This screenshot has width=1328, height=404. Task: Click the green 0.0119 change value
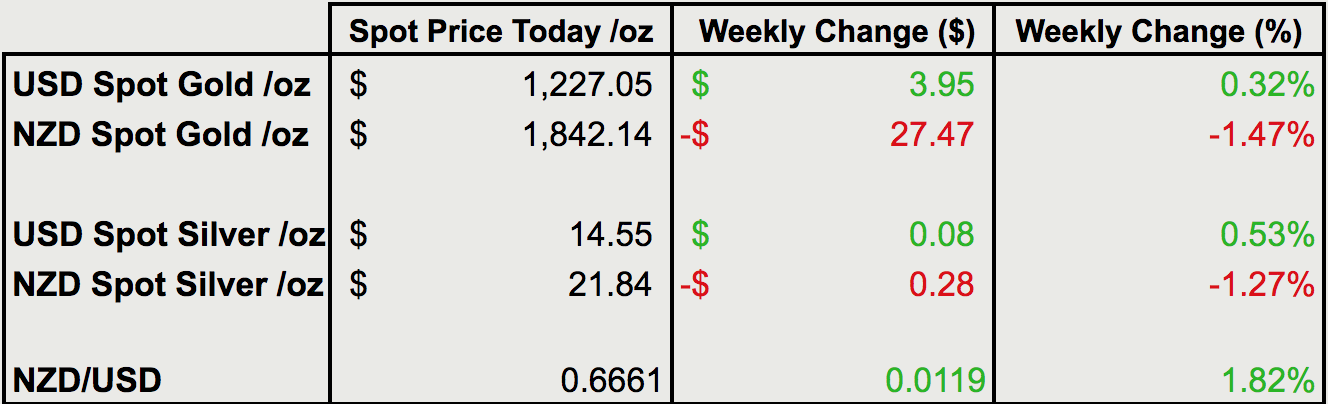935,381
